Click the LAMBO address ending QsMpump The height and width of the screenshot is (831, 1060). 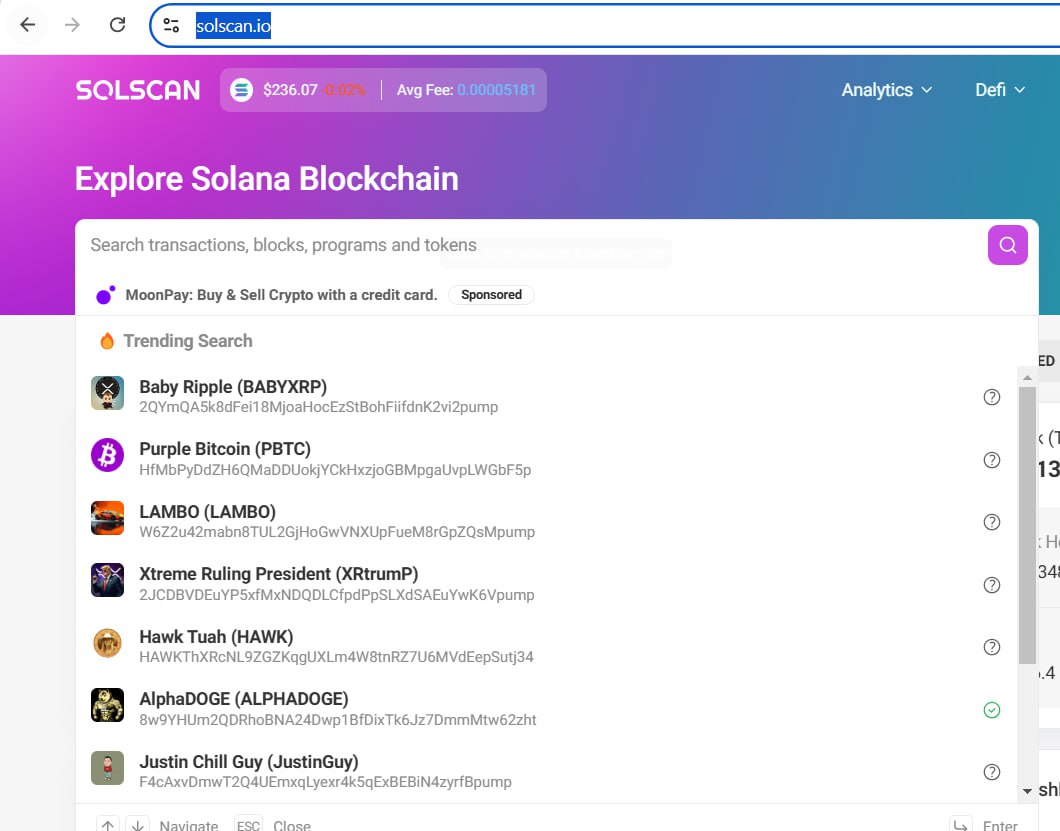pos(337,532)
